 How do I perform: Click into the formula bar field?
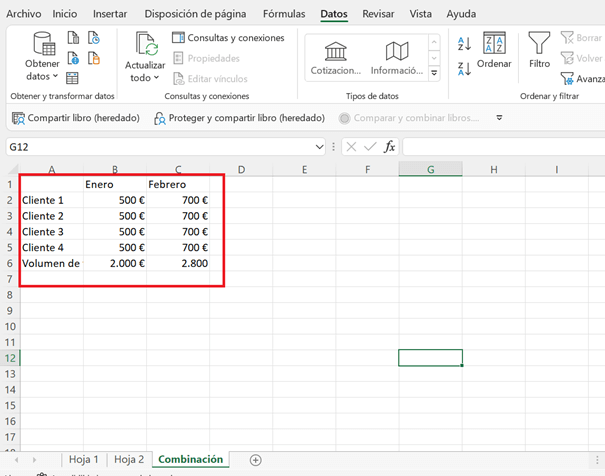[x=504, y=147]
